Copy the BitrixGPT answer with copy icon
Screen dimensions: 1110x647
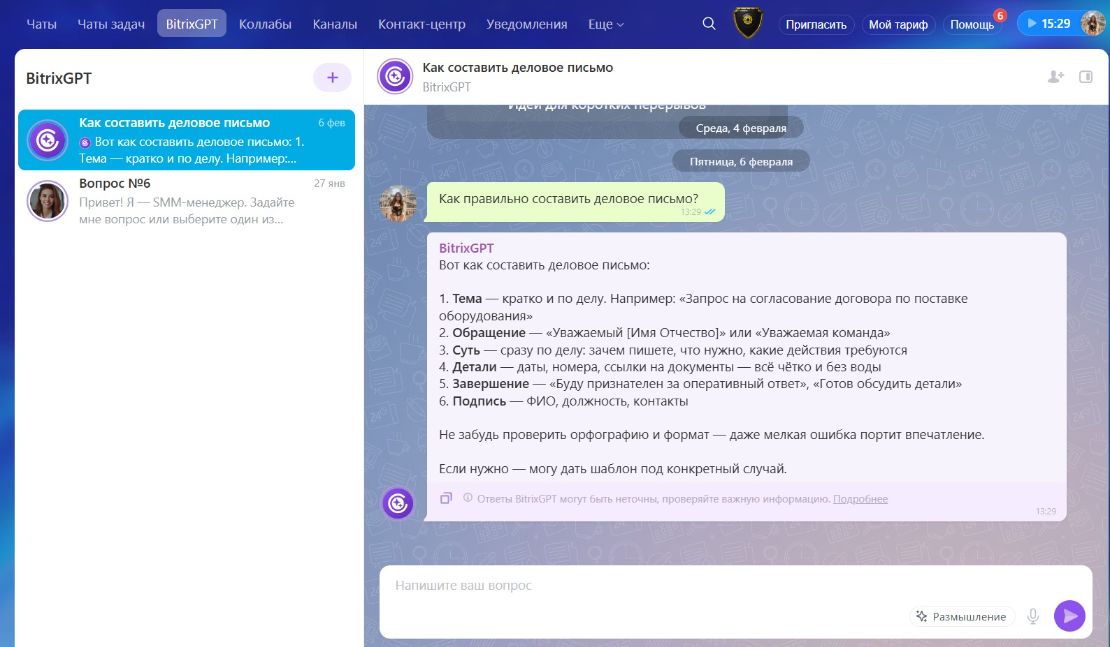[446, 498]
